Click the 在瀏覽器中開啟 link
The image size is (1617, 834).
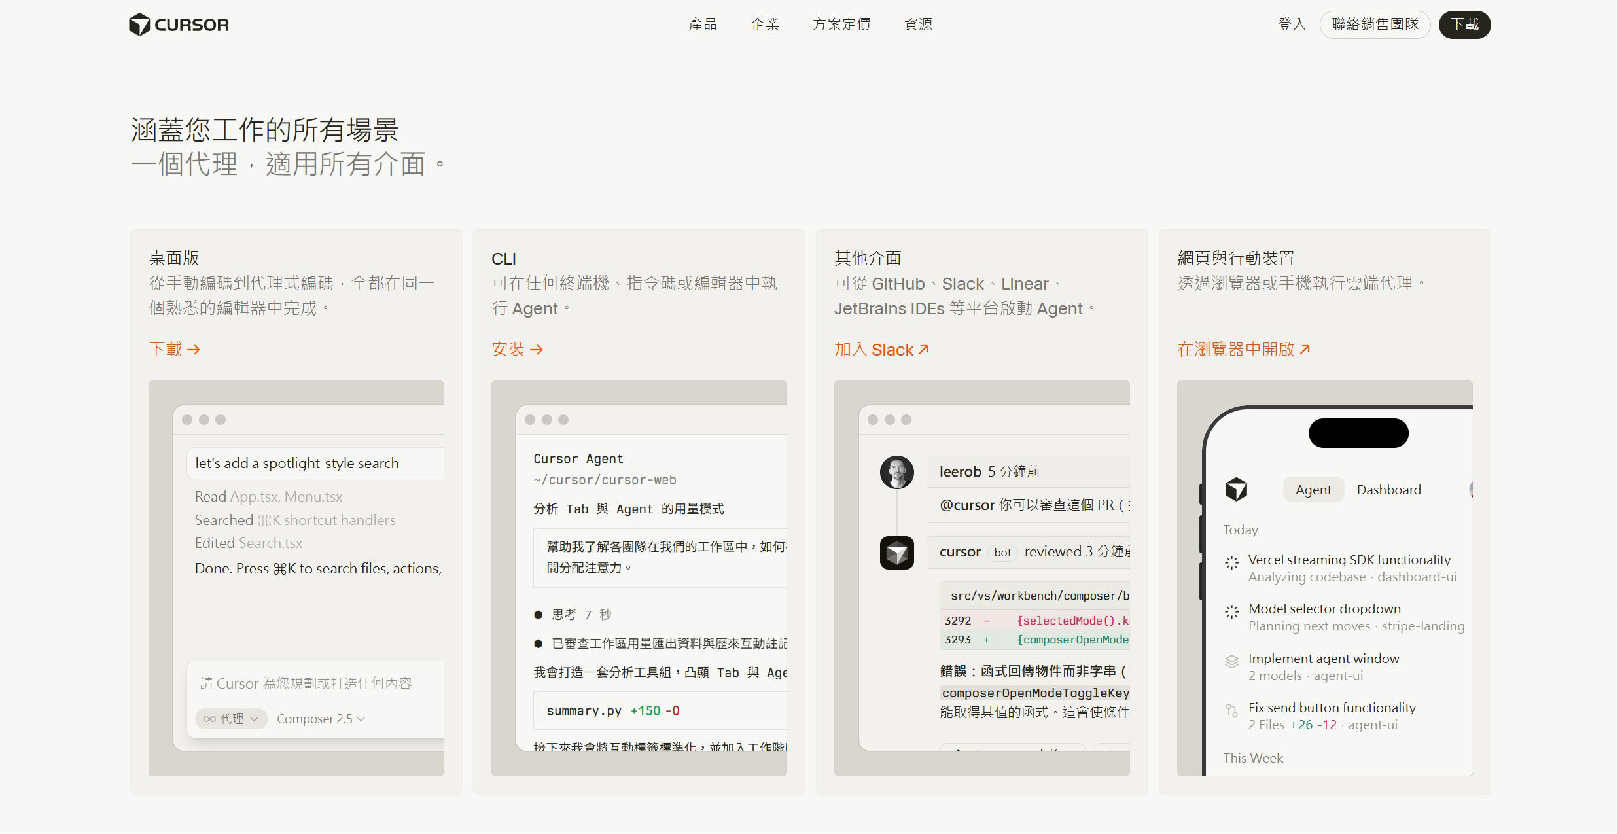(x=1244, y=349)
